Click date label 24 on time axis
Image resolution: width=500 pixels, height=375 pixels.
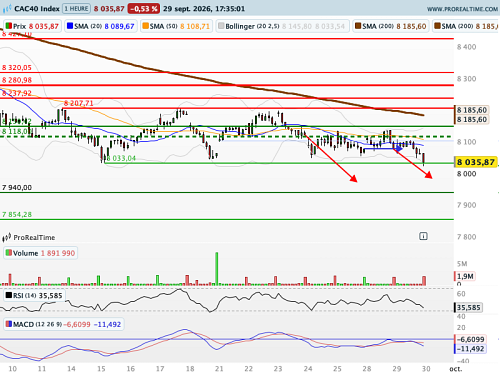pos(308,369)
